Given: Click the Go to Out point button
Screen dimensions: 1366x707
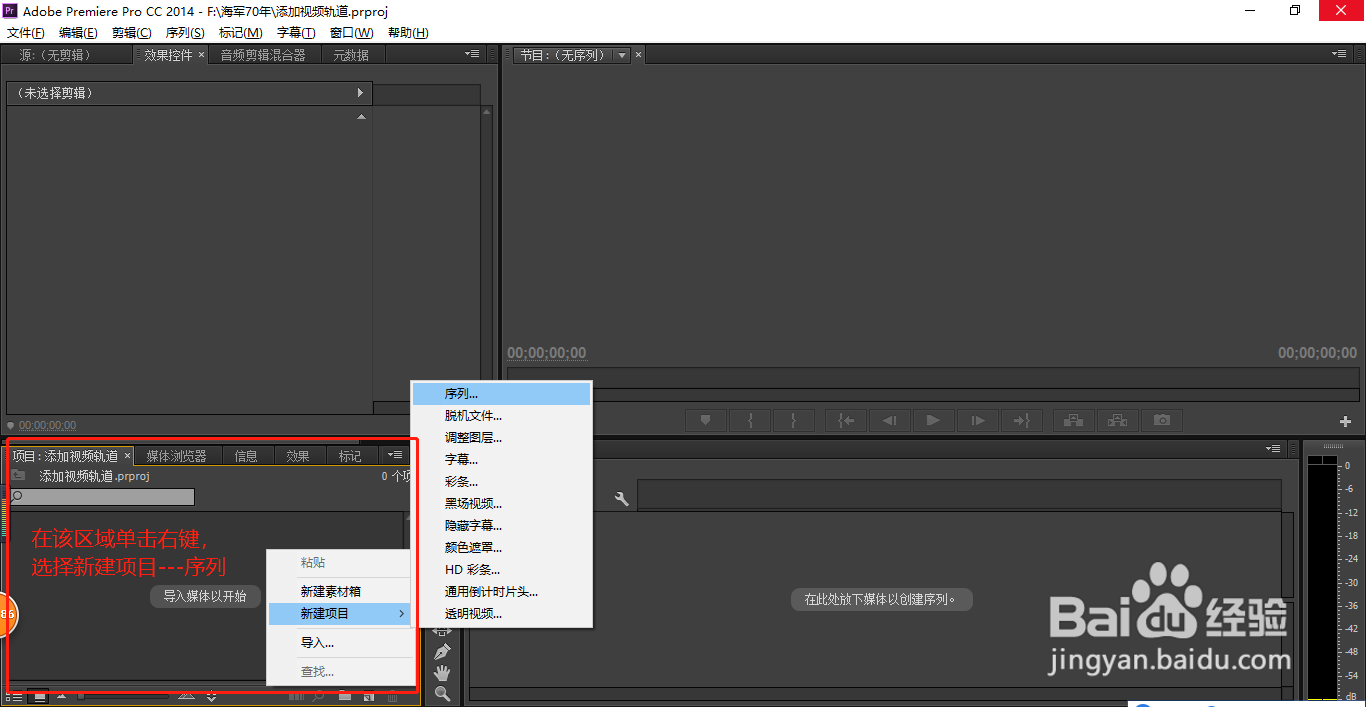Looking at the screenshot, I should [x=1022, y=420].
